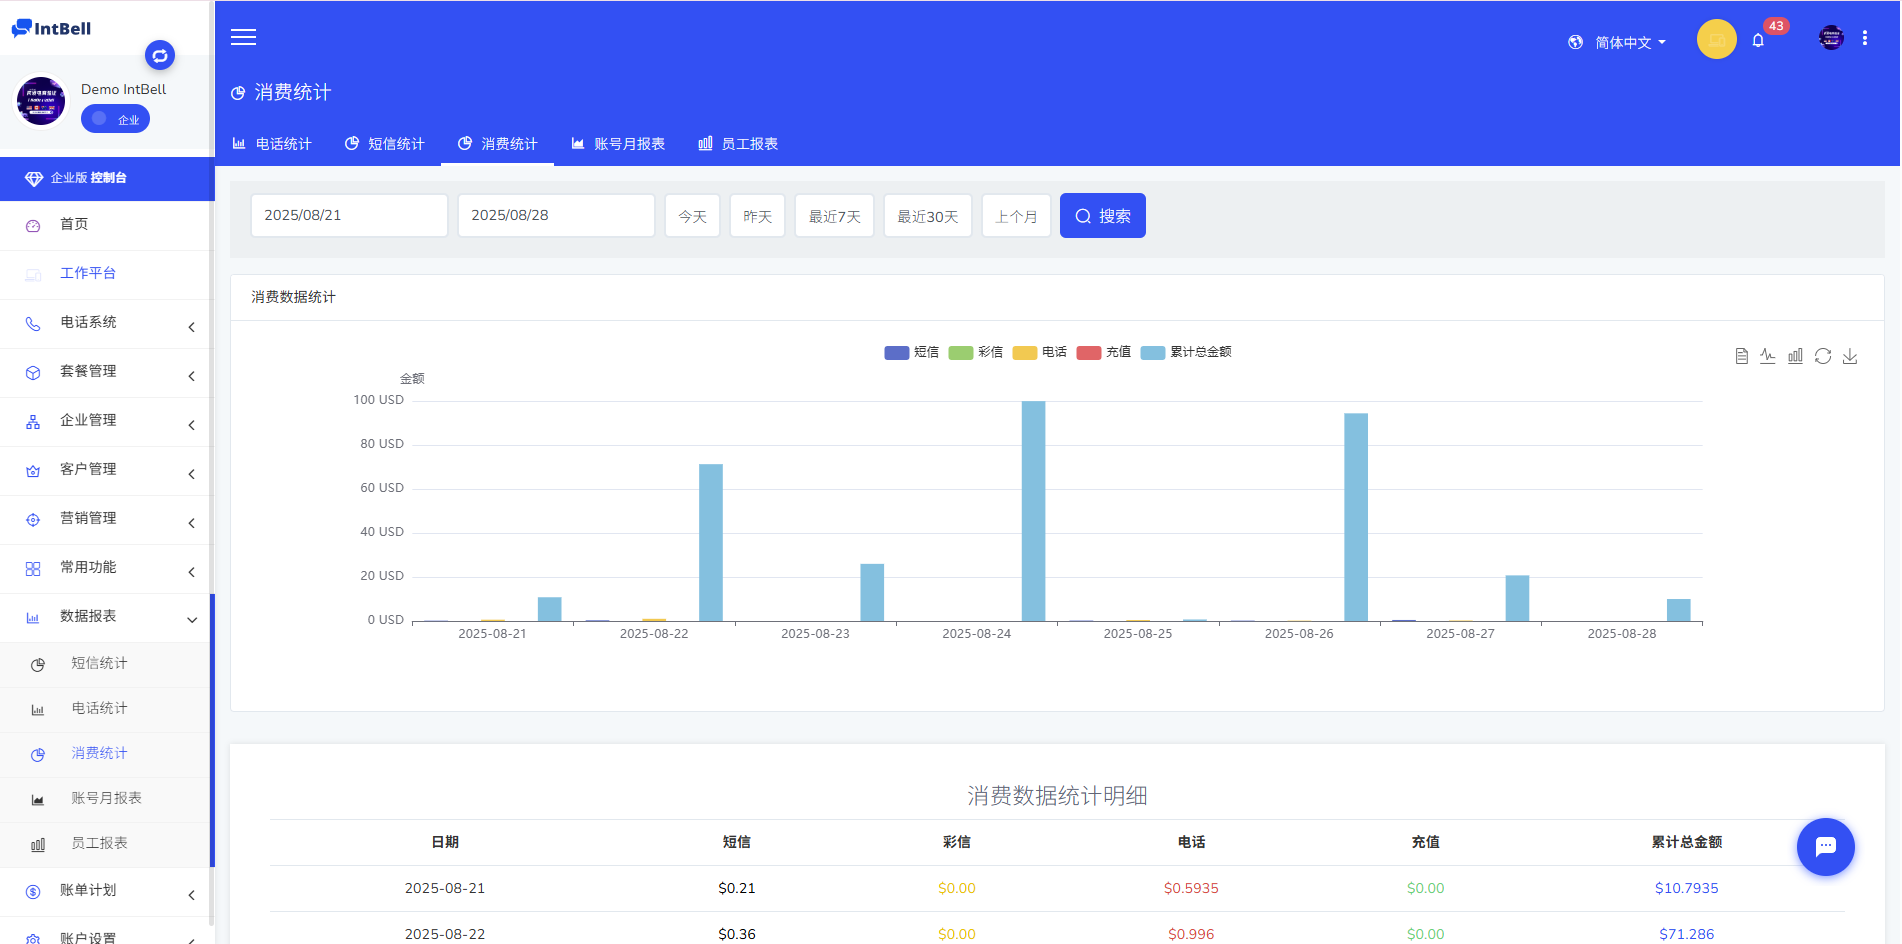
Task: Click the sidebar refresh sync icon
Action: [160, 55]
